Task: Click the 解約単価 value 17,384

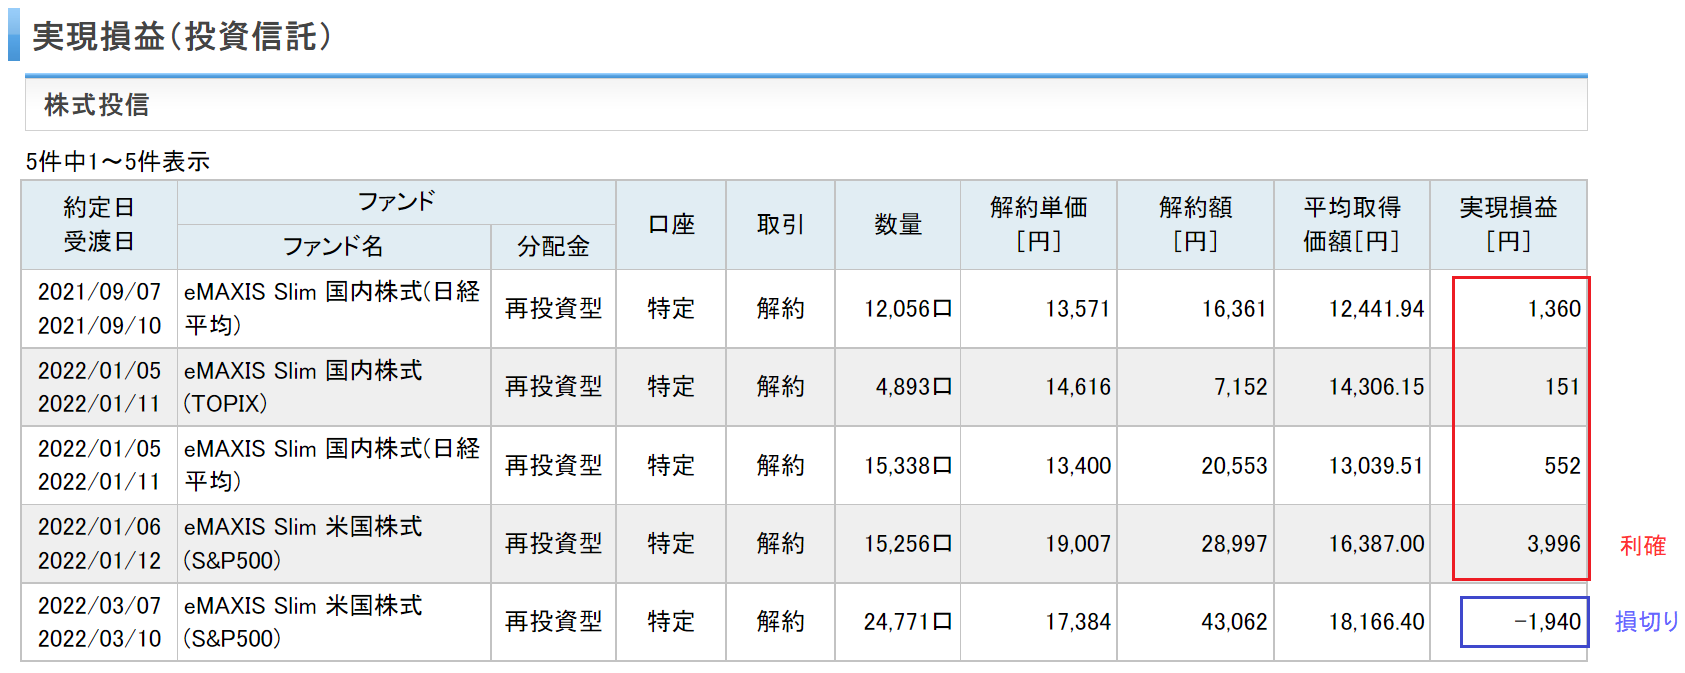Action: tap(1078, 622)
